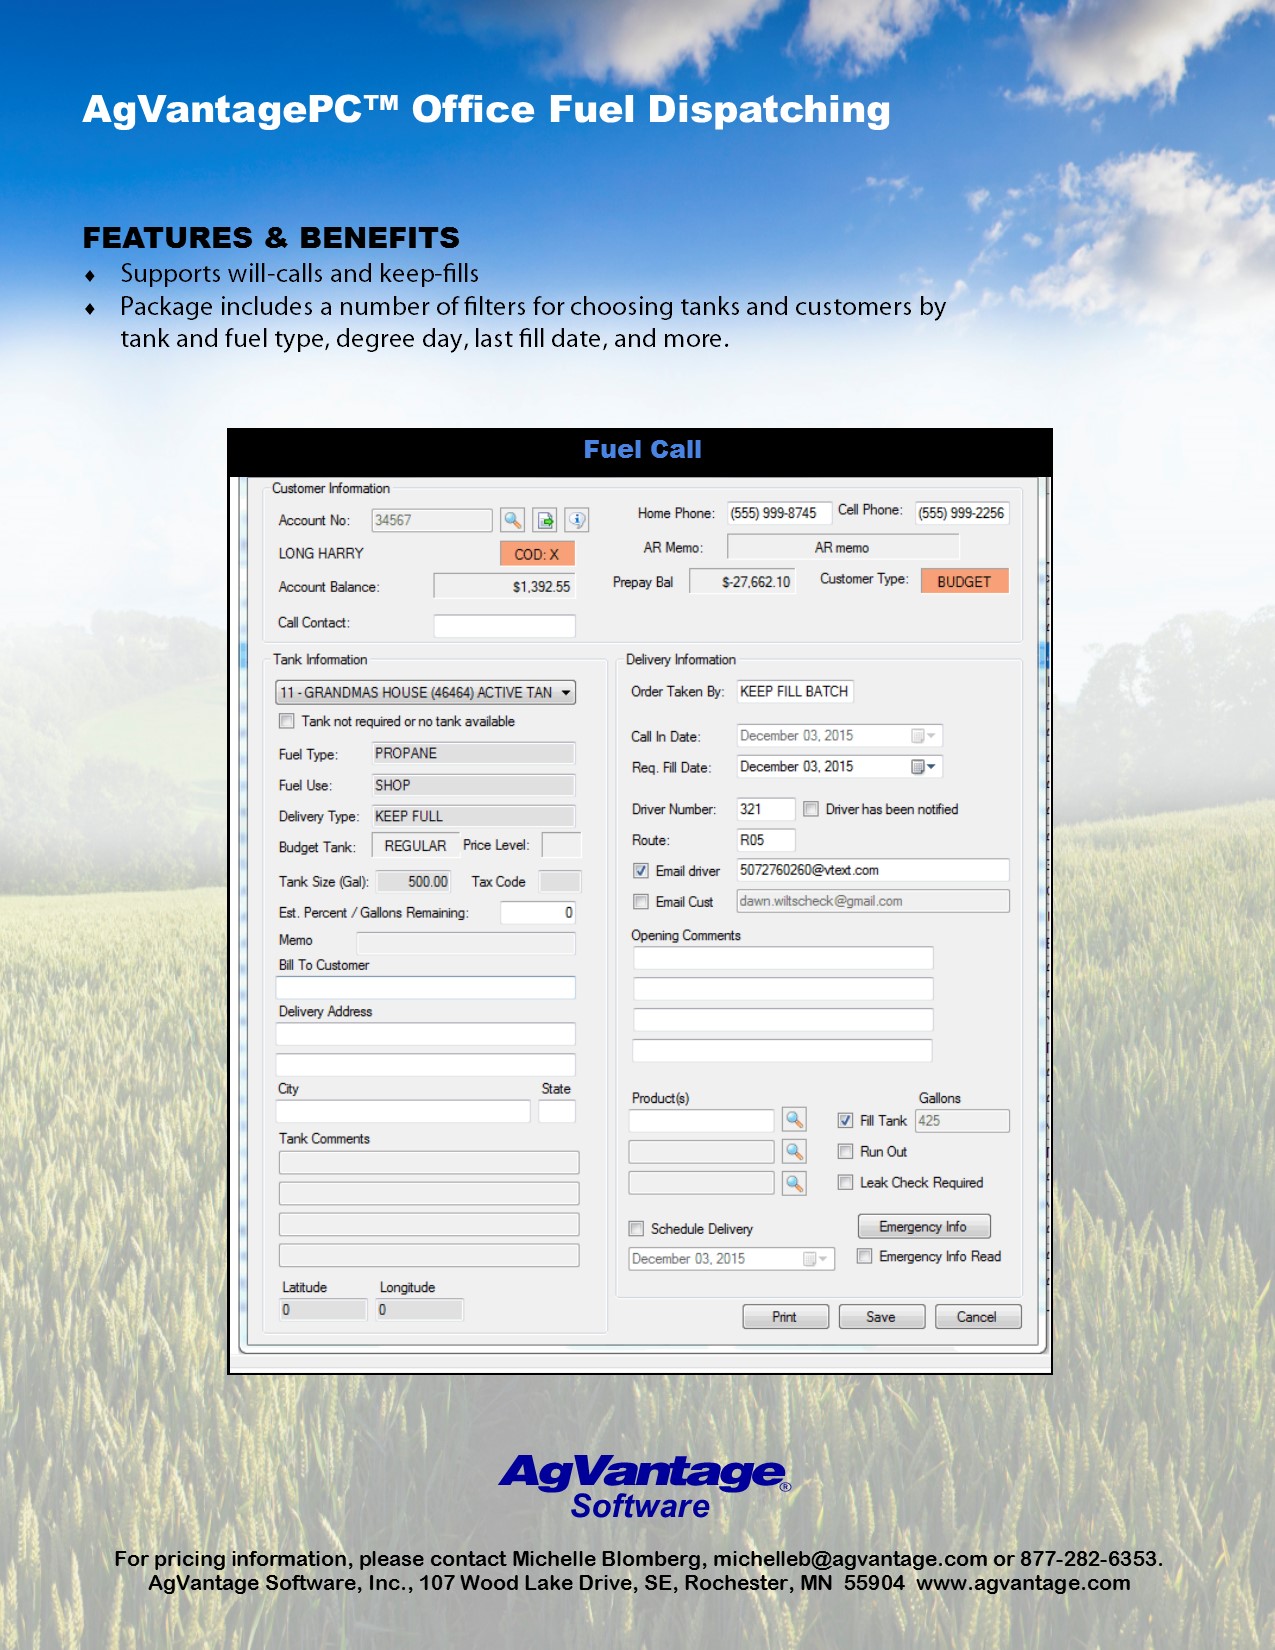Click the Call Contact field
This screenshot has width=1275, height=1650.
pyautogui.click(x=504, y=626)
